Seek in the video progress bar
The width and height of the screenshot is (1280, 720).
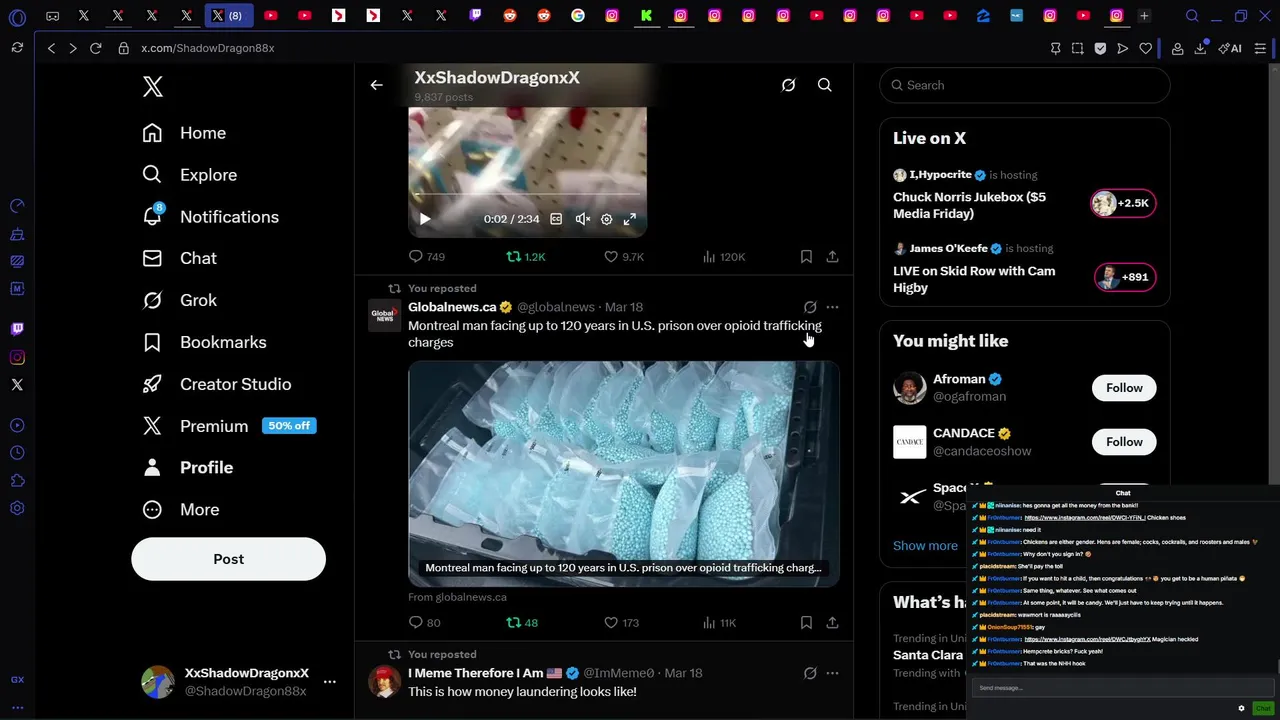(x=527, y=194)
